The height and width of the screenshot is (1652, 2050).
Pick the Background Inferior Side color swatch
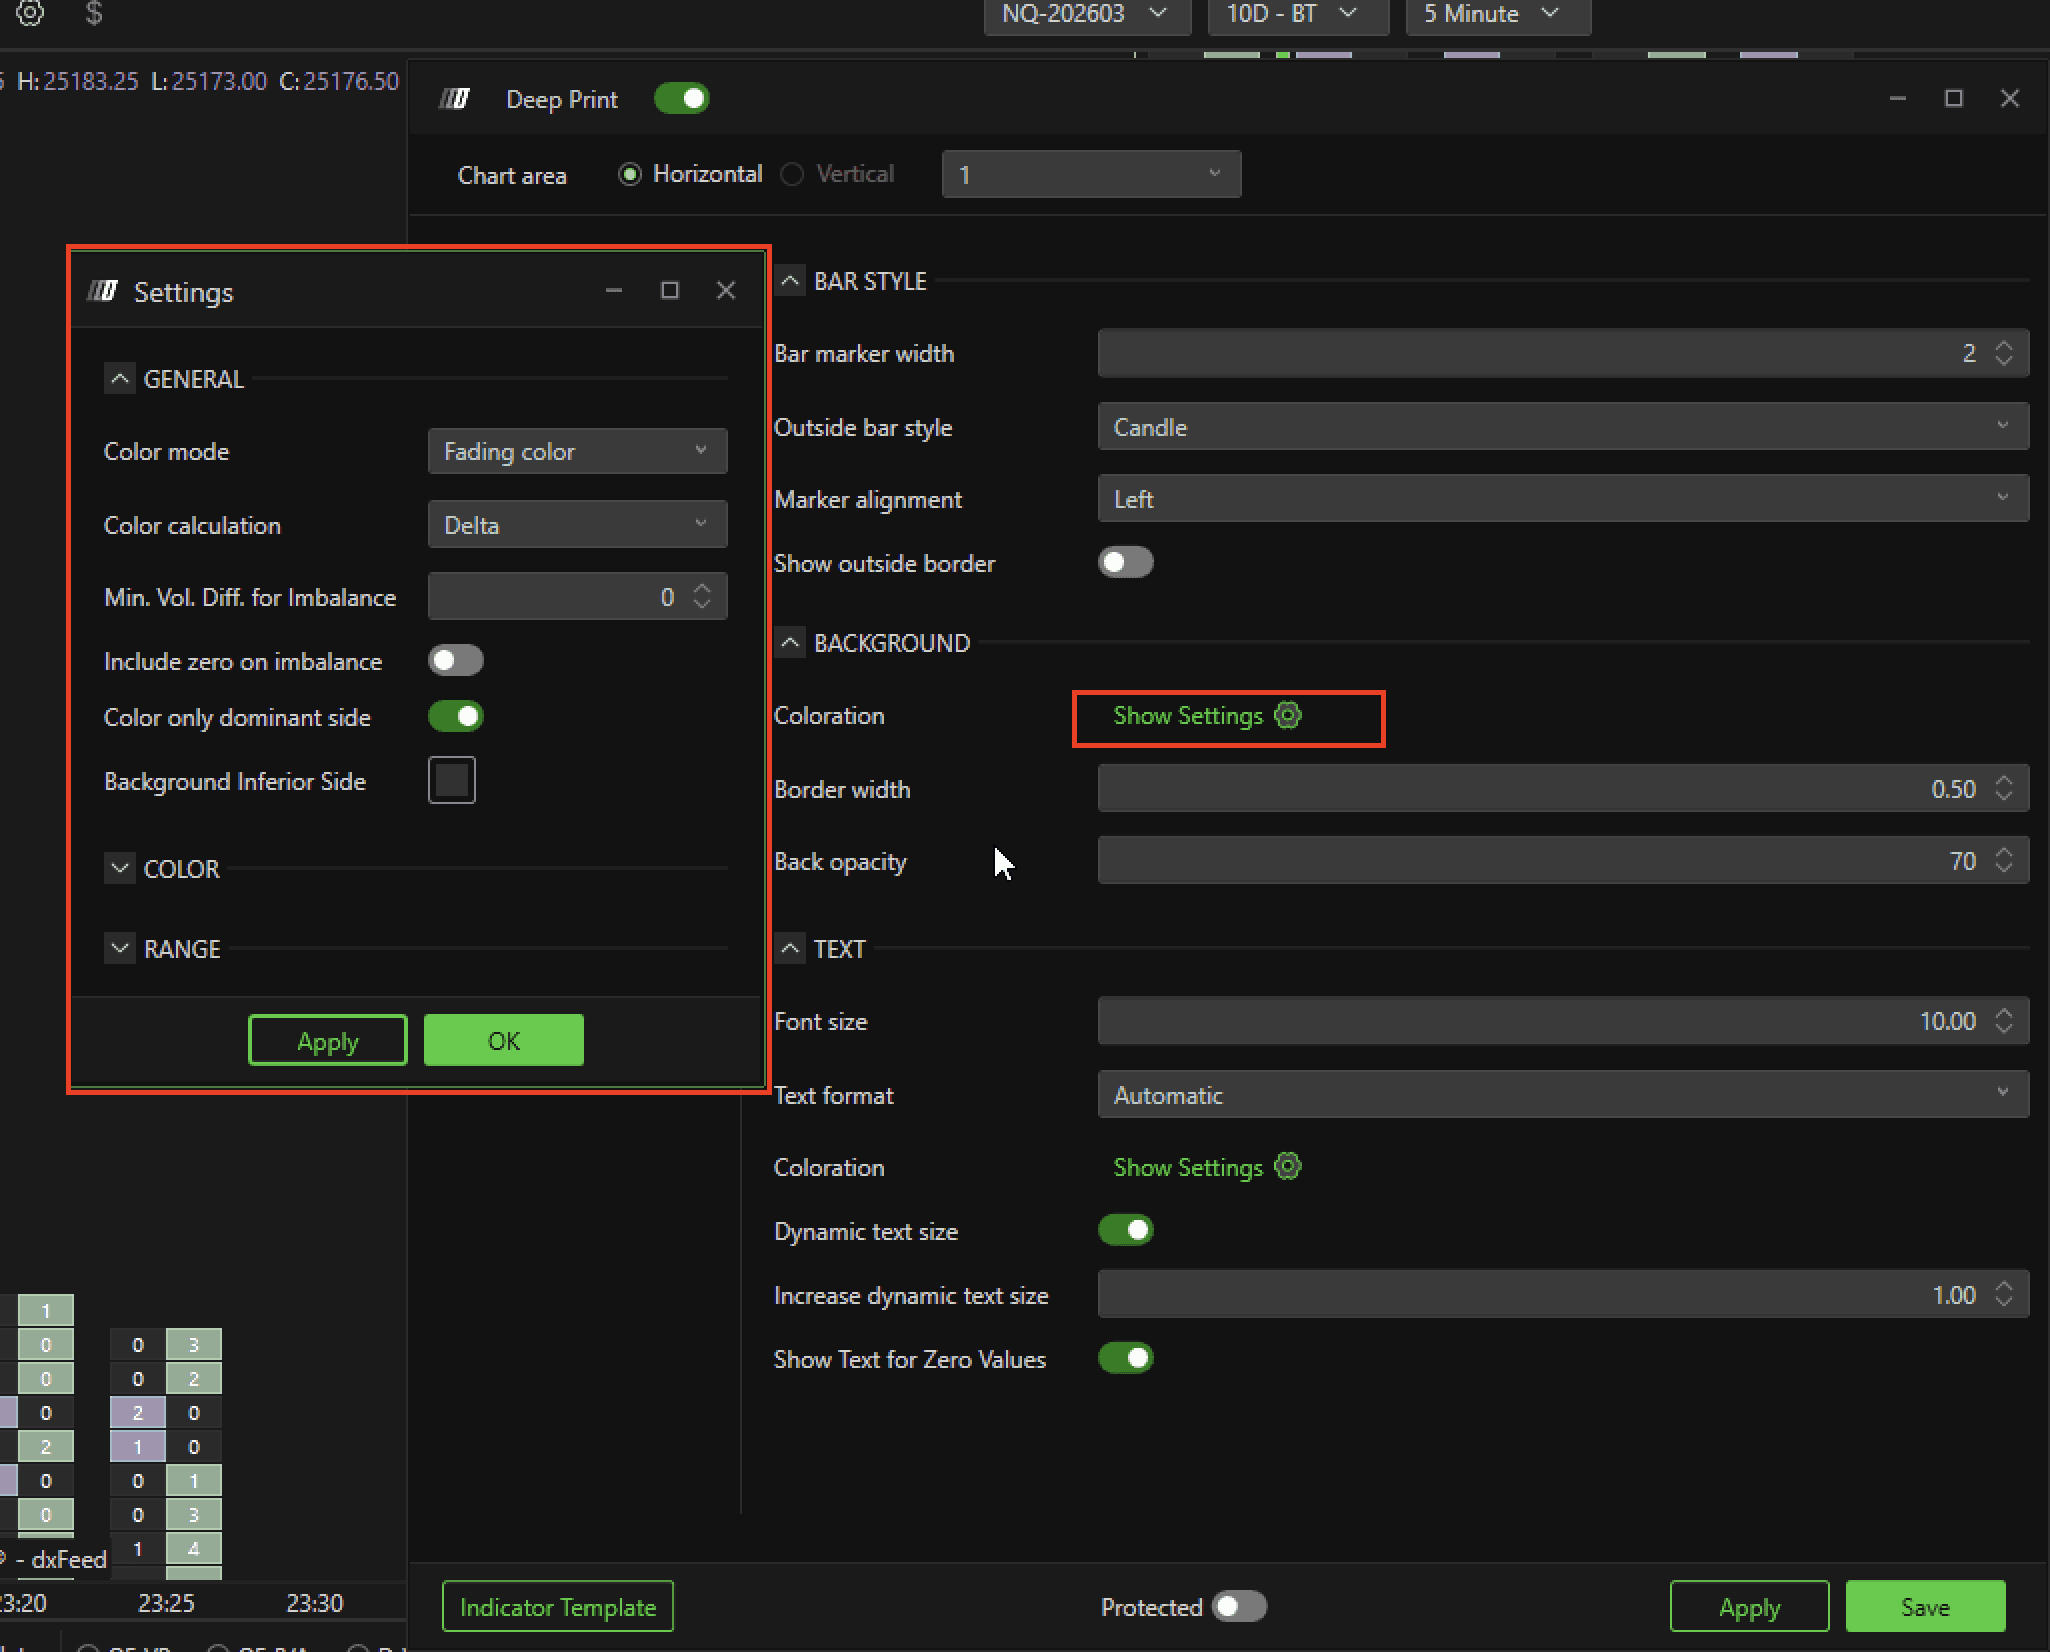pyautogui.click(x=452, y=780)
